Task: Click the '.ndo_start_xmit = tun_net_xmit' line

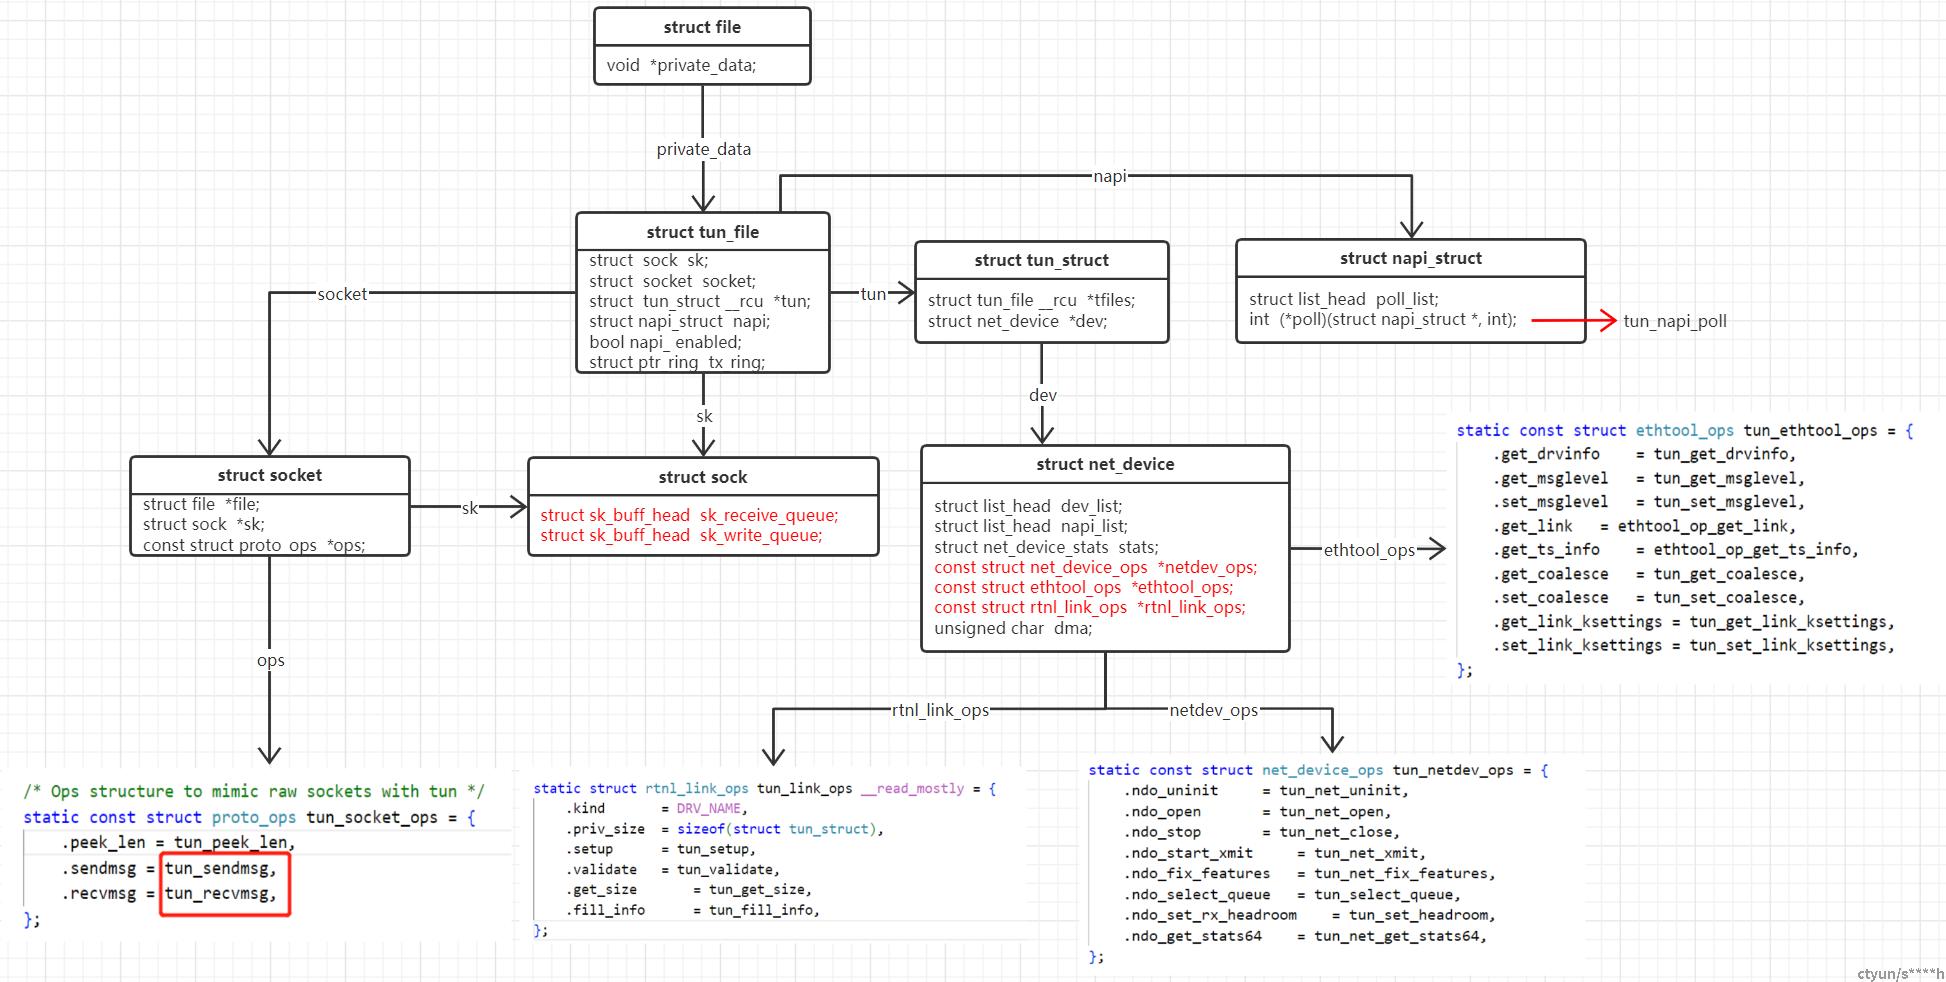Action: click(x=1275, y=853)
